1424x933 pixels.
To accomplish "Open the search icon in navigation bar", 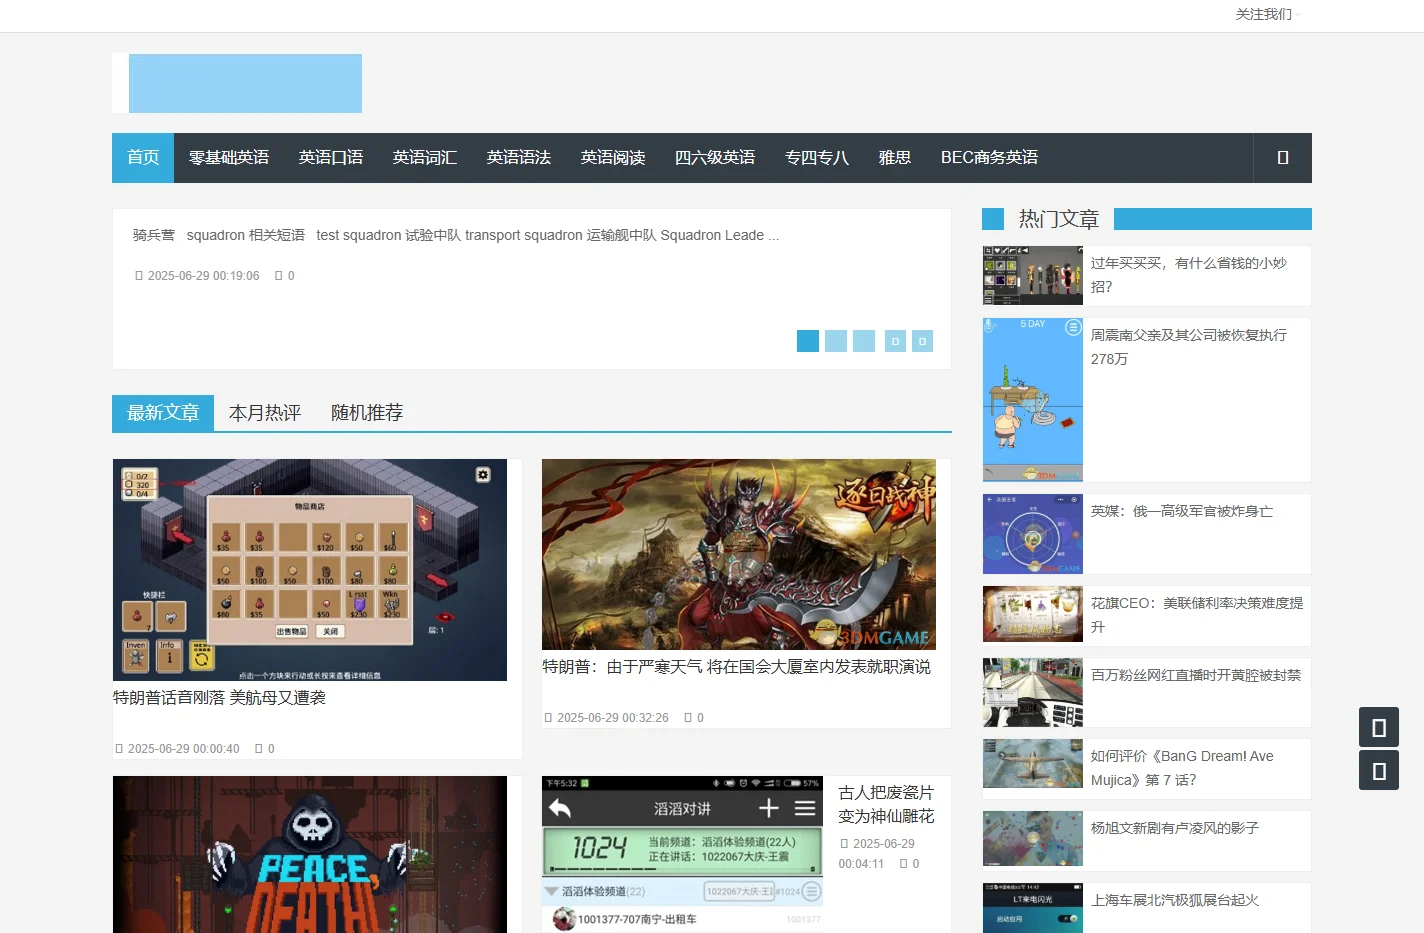I will point(1282,158).
